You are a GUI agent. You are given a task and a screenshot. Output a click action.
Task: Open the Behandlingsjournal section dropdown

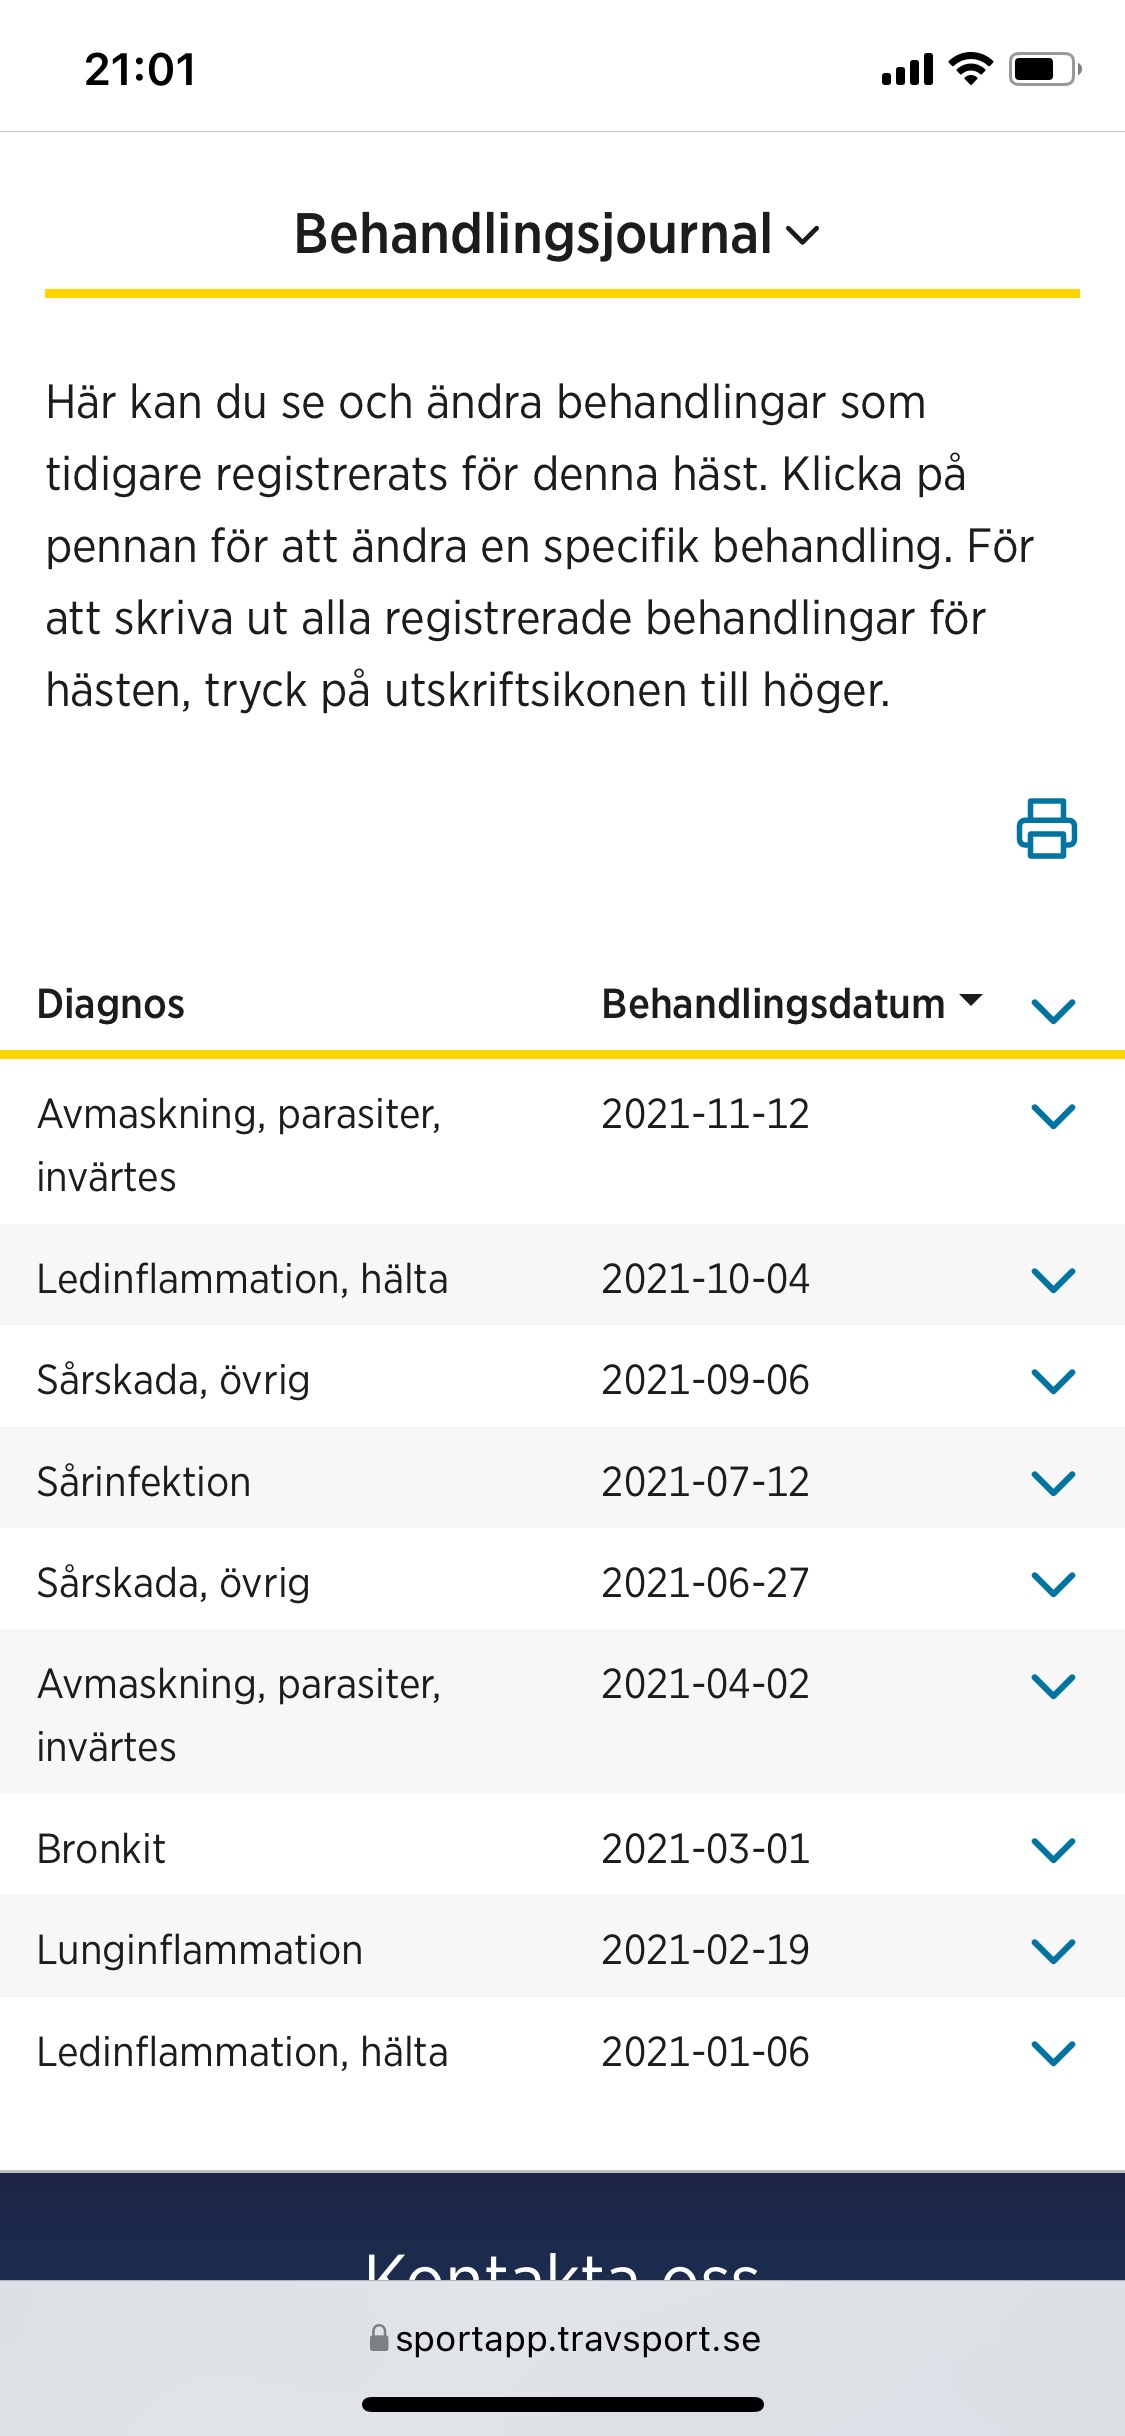coord(557,234)
